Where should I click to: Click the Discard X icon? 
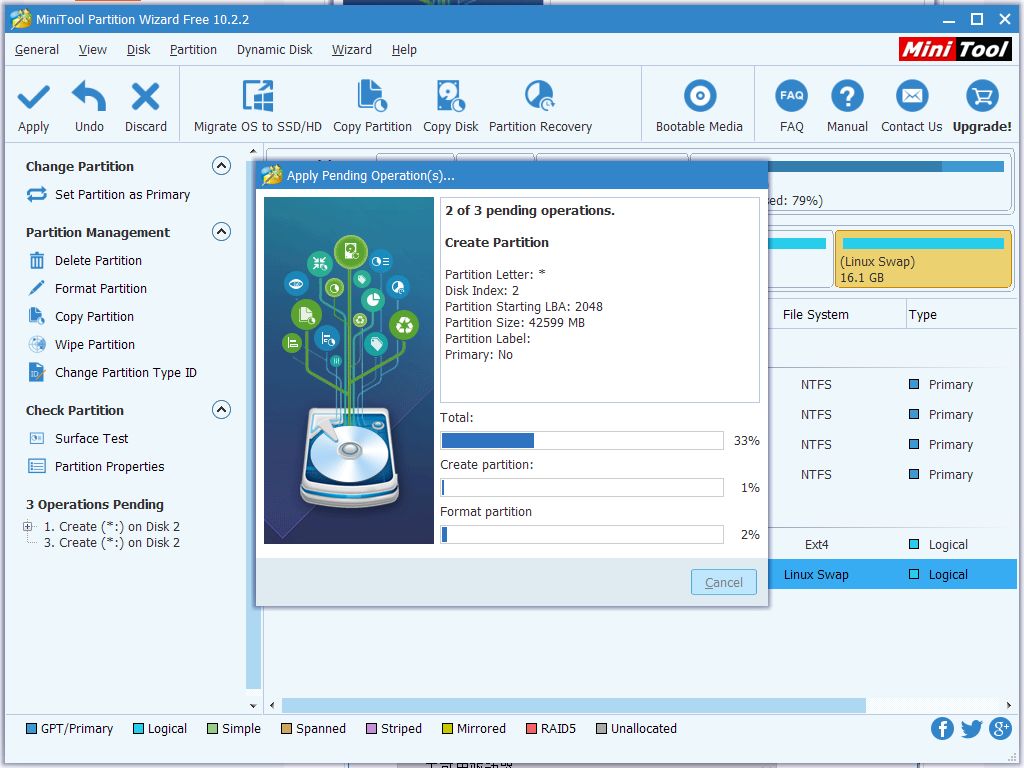click(x=145, y=97)
